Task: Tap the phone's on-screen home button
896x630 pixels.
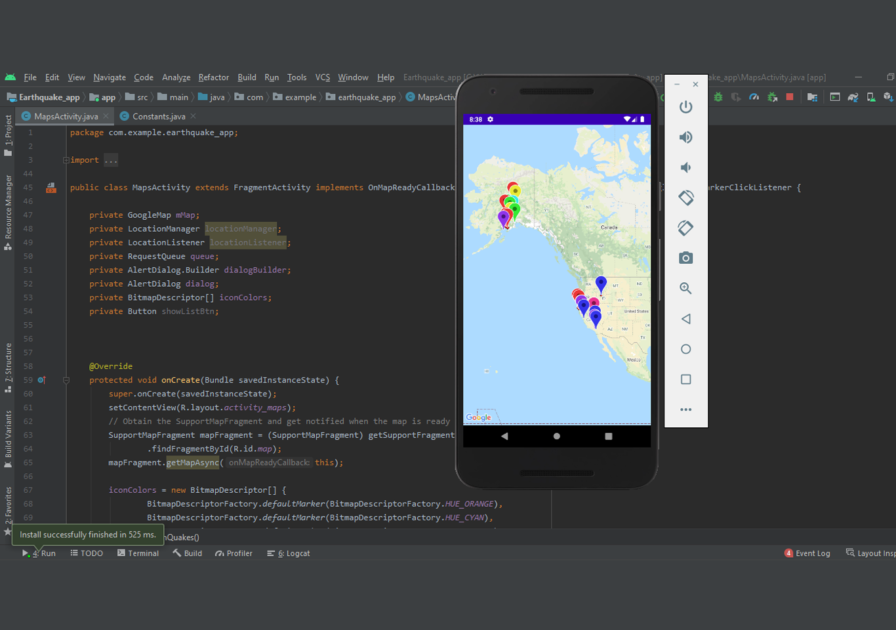Action: pos(557,436)
